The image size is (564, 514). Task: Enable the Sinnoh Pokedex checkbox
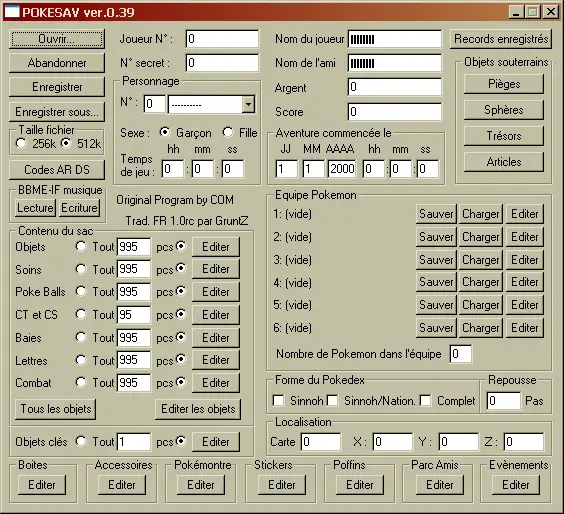pos(278,400)
